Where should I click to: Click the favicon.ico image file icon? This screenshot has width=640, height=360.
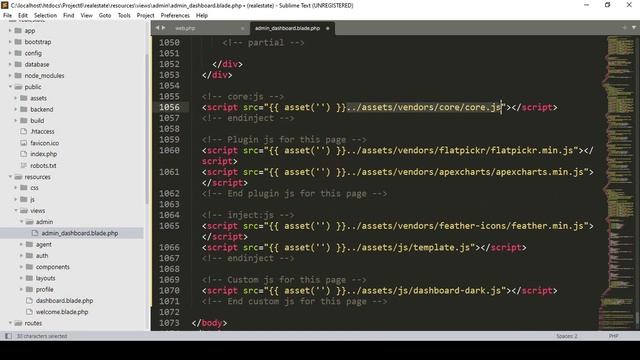coord(24,143)
